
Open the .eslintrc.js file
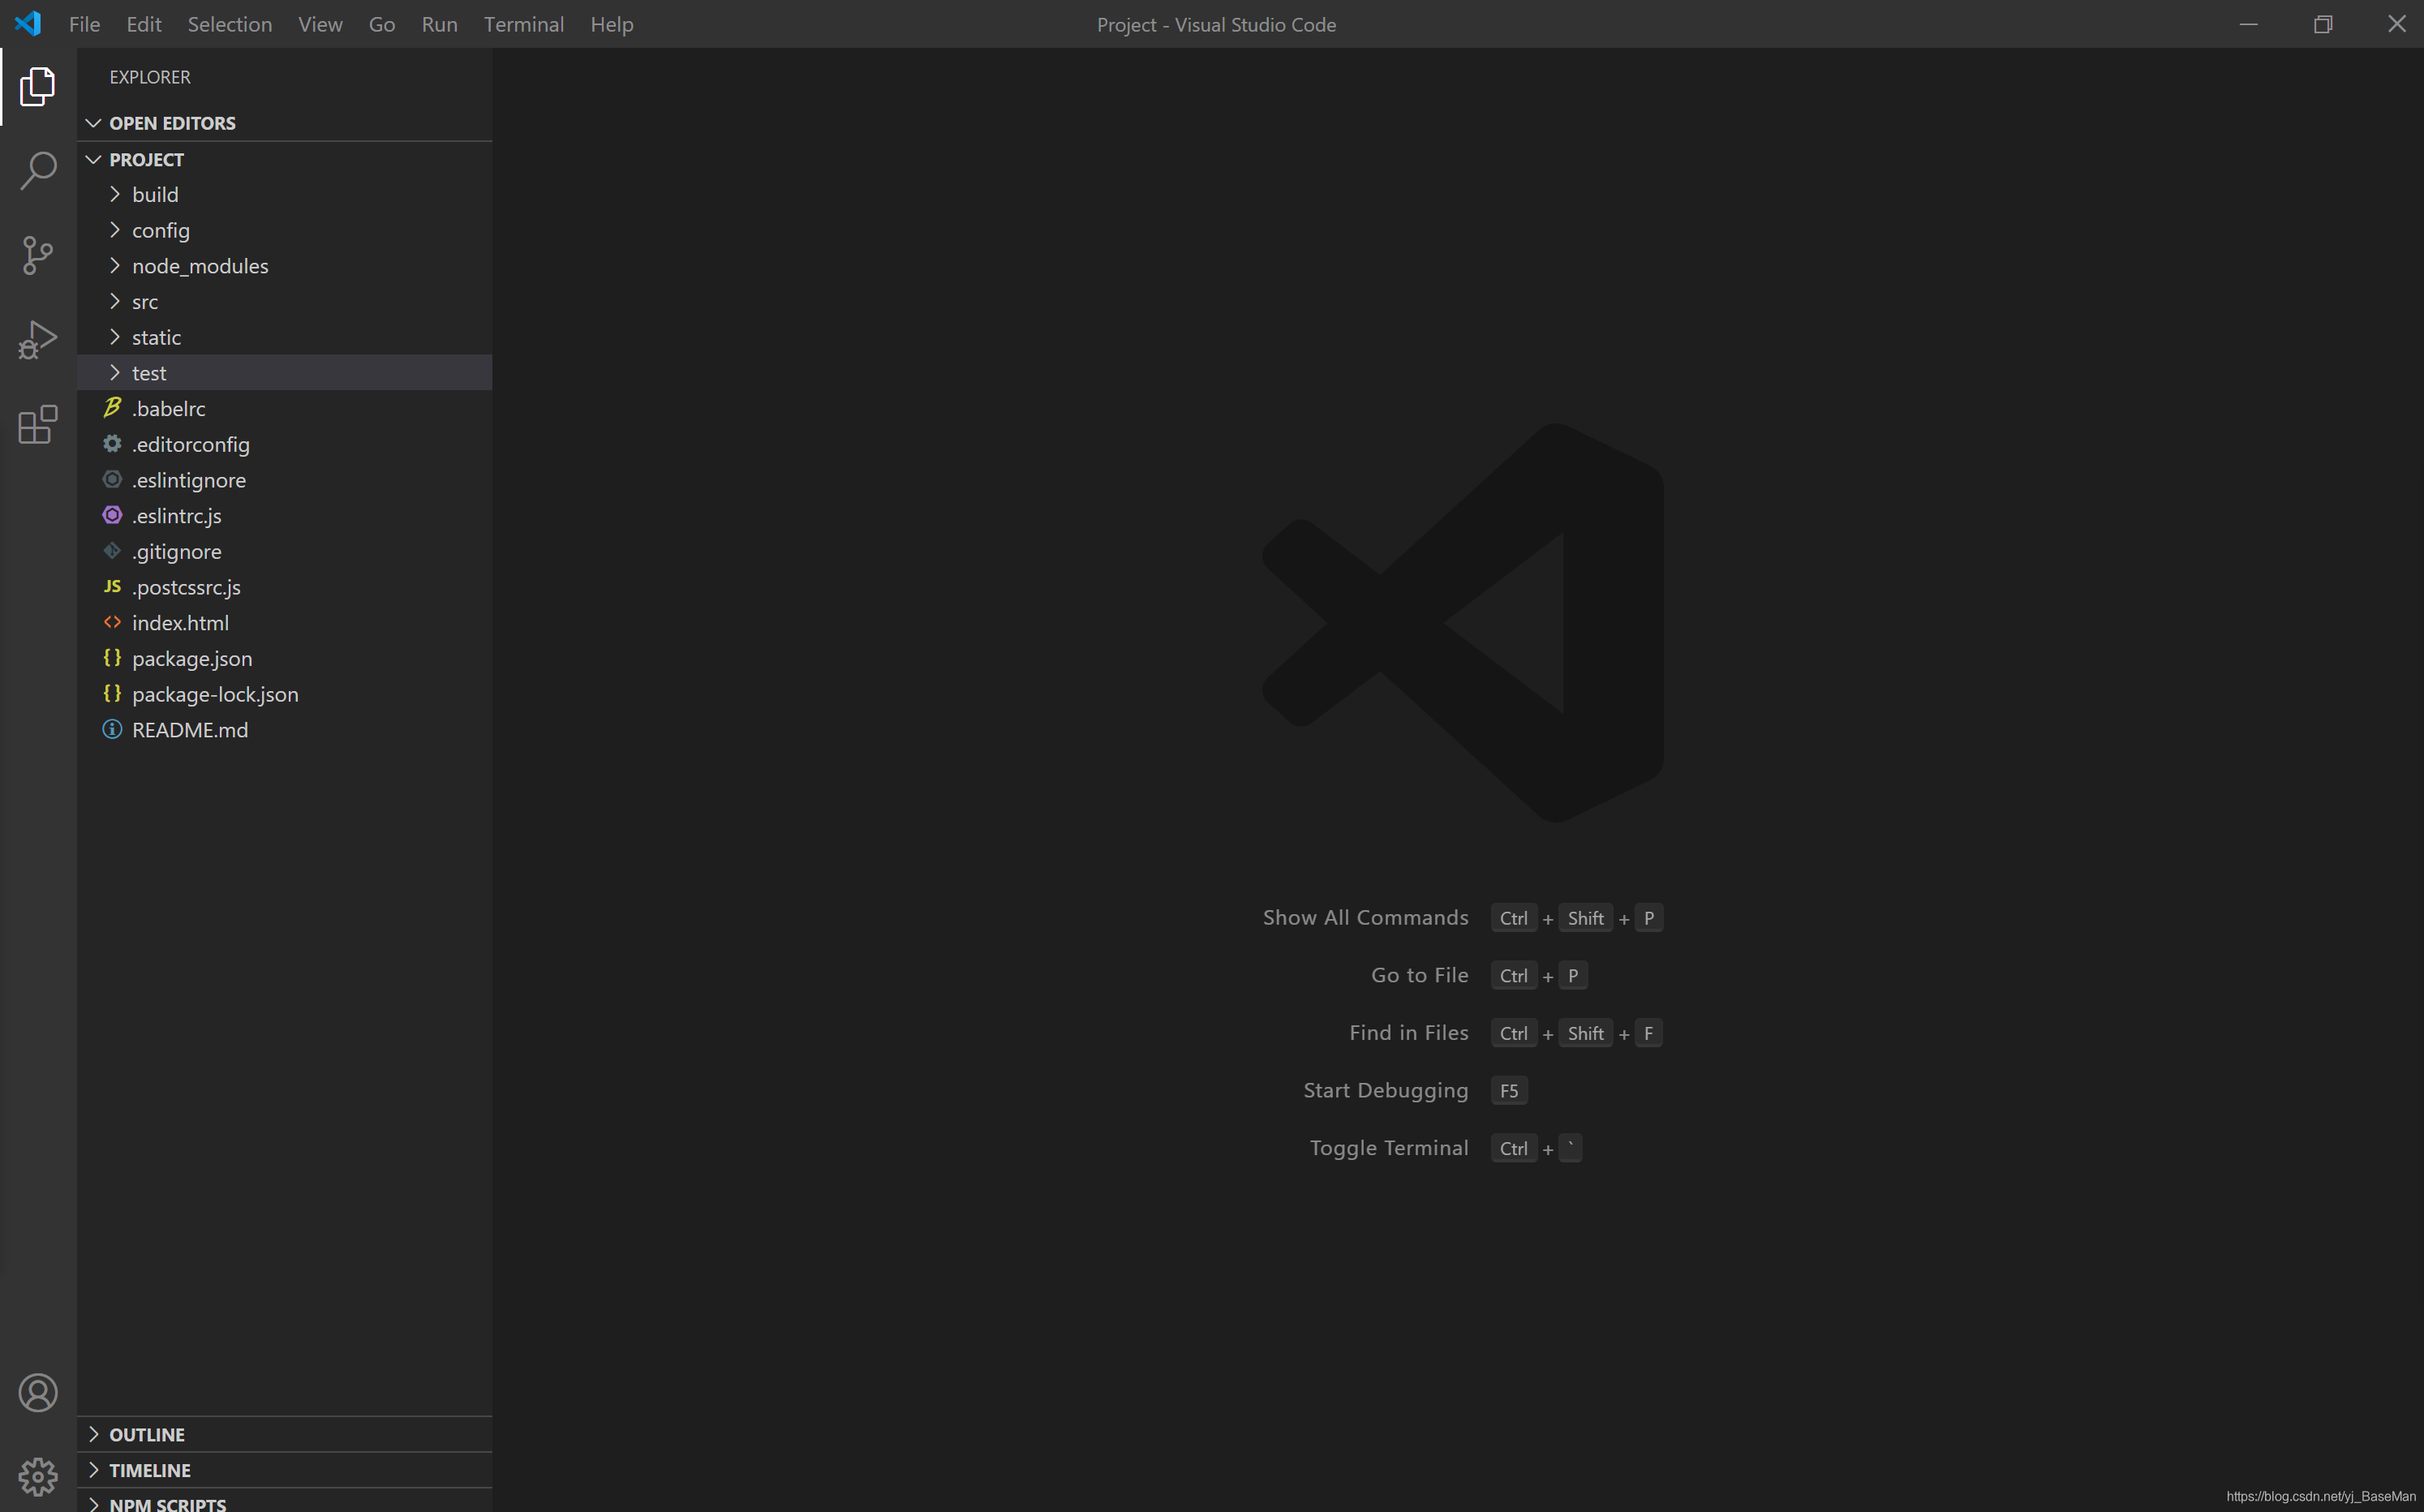tap(177, 516)
